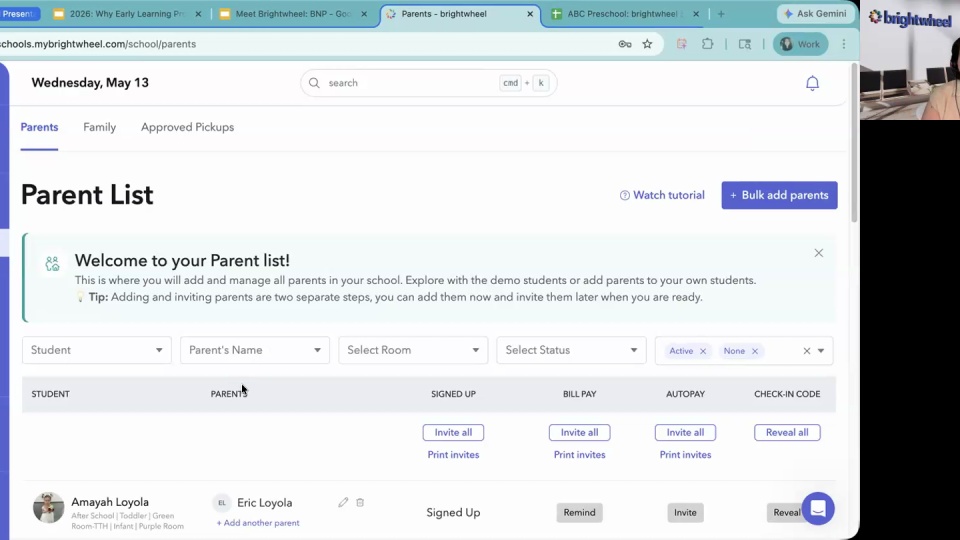
Task: Expand the Select Status dropdown
Action: tap(571, 350)
